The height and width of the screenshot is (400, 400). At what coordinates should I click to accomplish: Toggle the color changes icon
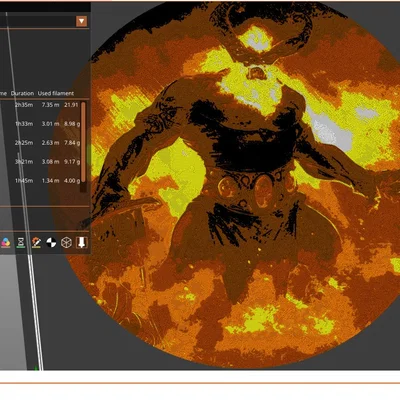[6, 242]
